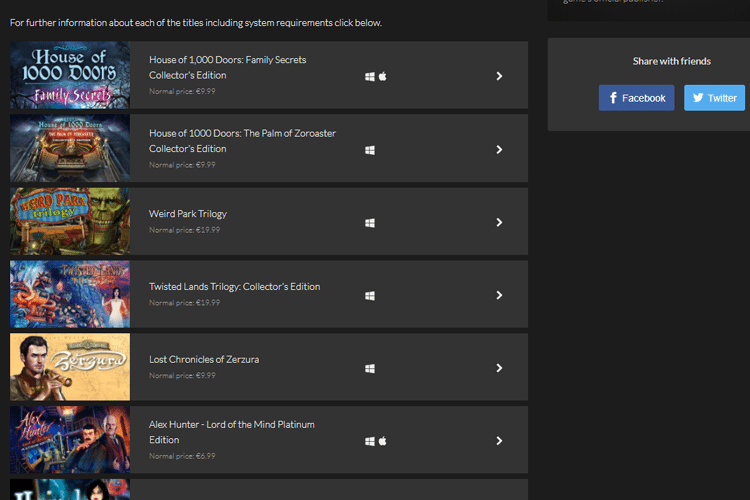Click Windows icon in Family Secrets row

[370, 77]
